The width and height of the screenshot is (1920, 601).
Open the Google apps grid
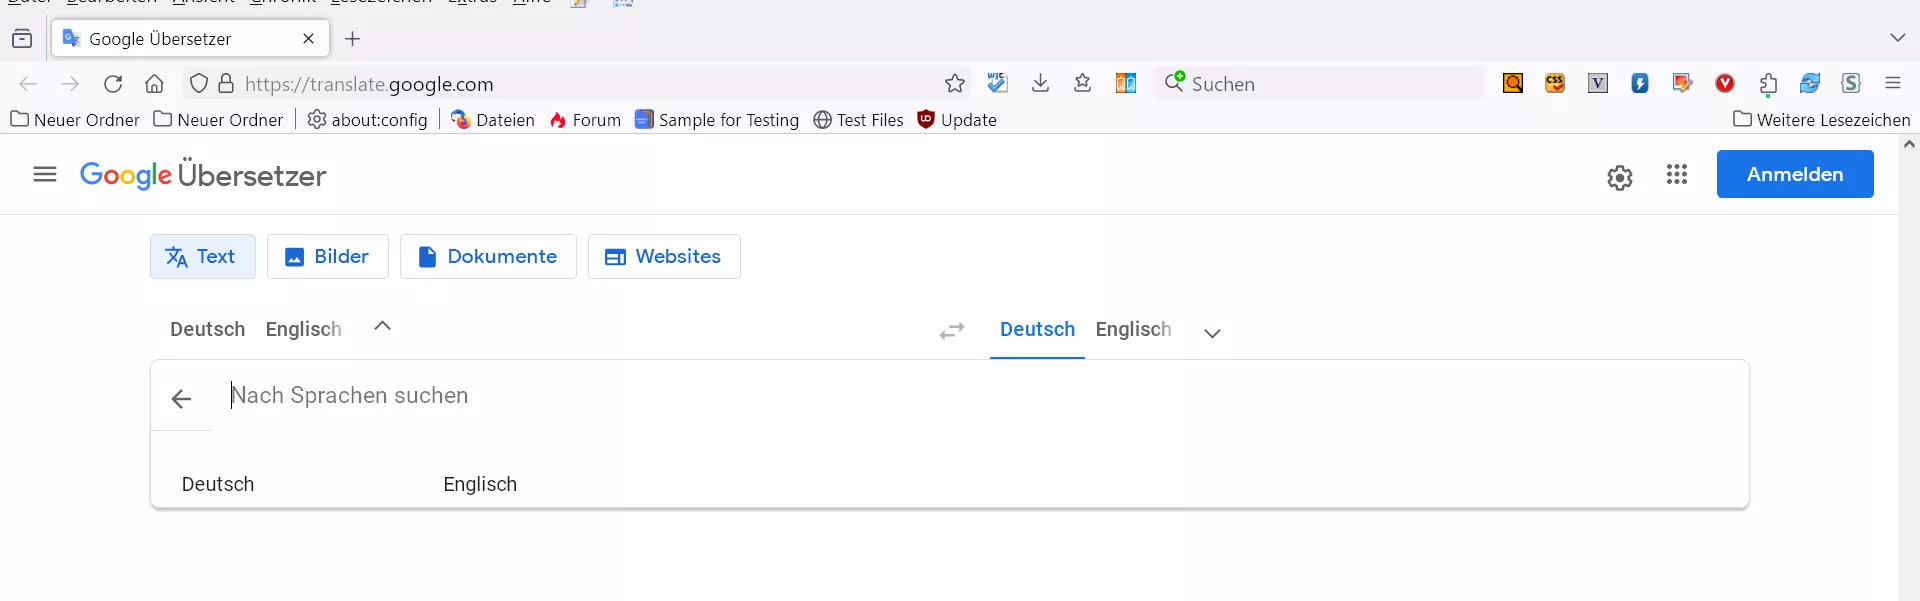click(x=1677, y=175)
